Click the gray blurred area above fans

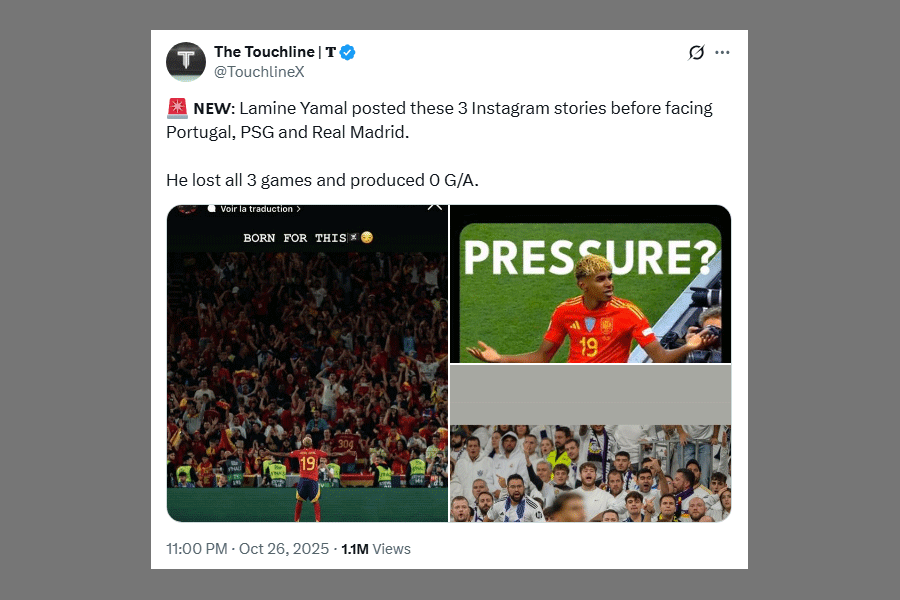point(590,394)
